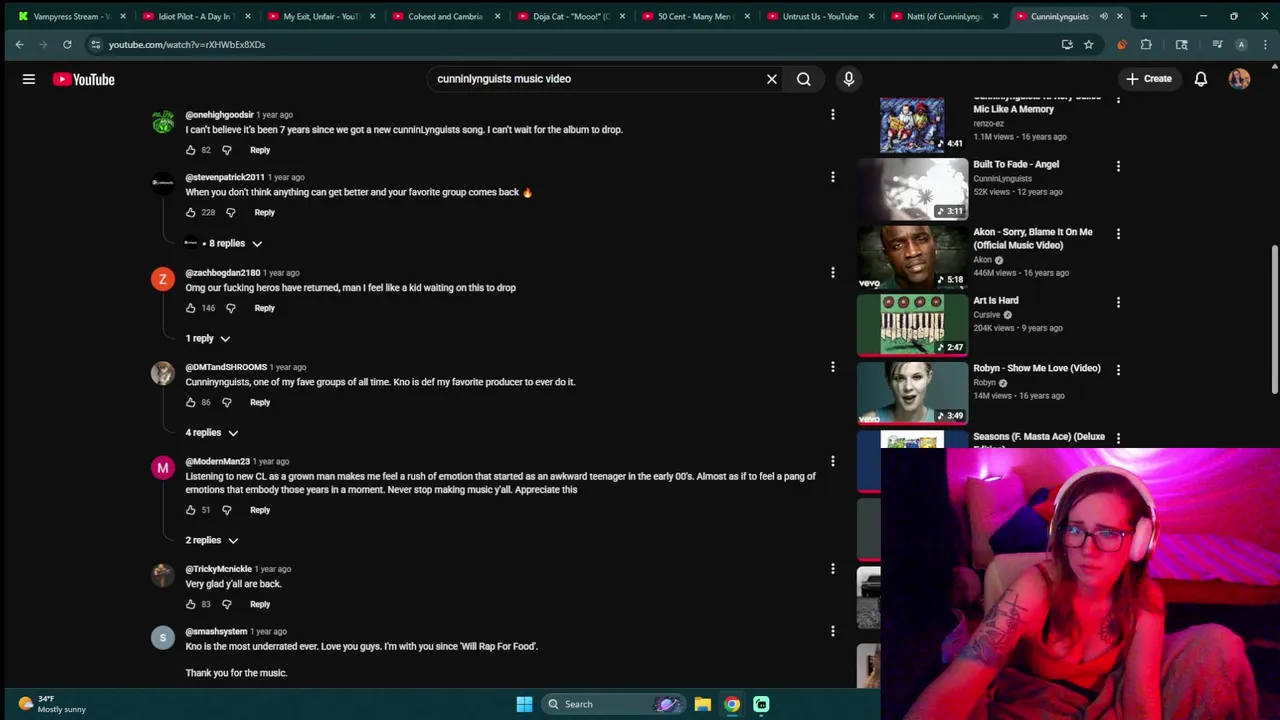The height and width of the screenshot is (720, 1280).
Task: Open Robyn Show Me Love thumbnail
Action: [x=912, y=393]
